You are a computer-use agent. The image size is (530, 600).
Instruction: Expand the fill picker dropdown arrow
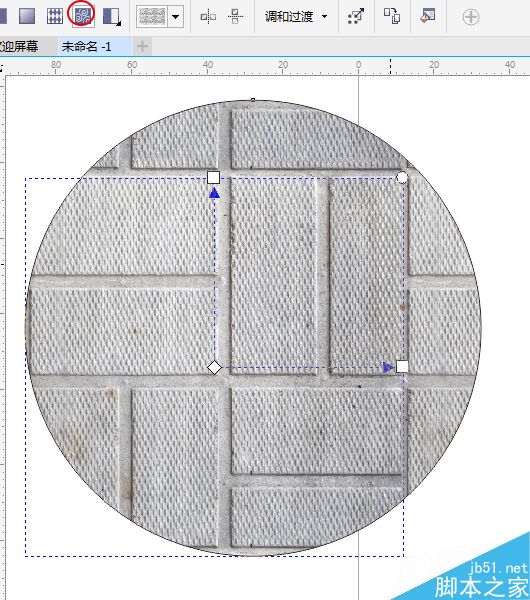tap(176, 17)
